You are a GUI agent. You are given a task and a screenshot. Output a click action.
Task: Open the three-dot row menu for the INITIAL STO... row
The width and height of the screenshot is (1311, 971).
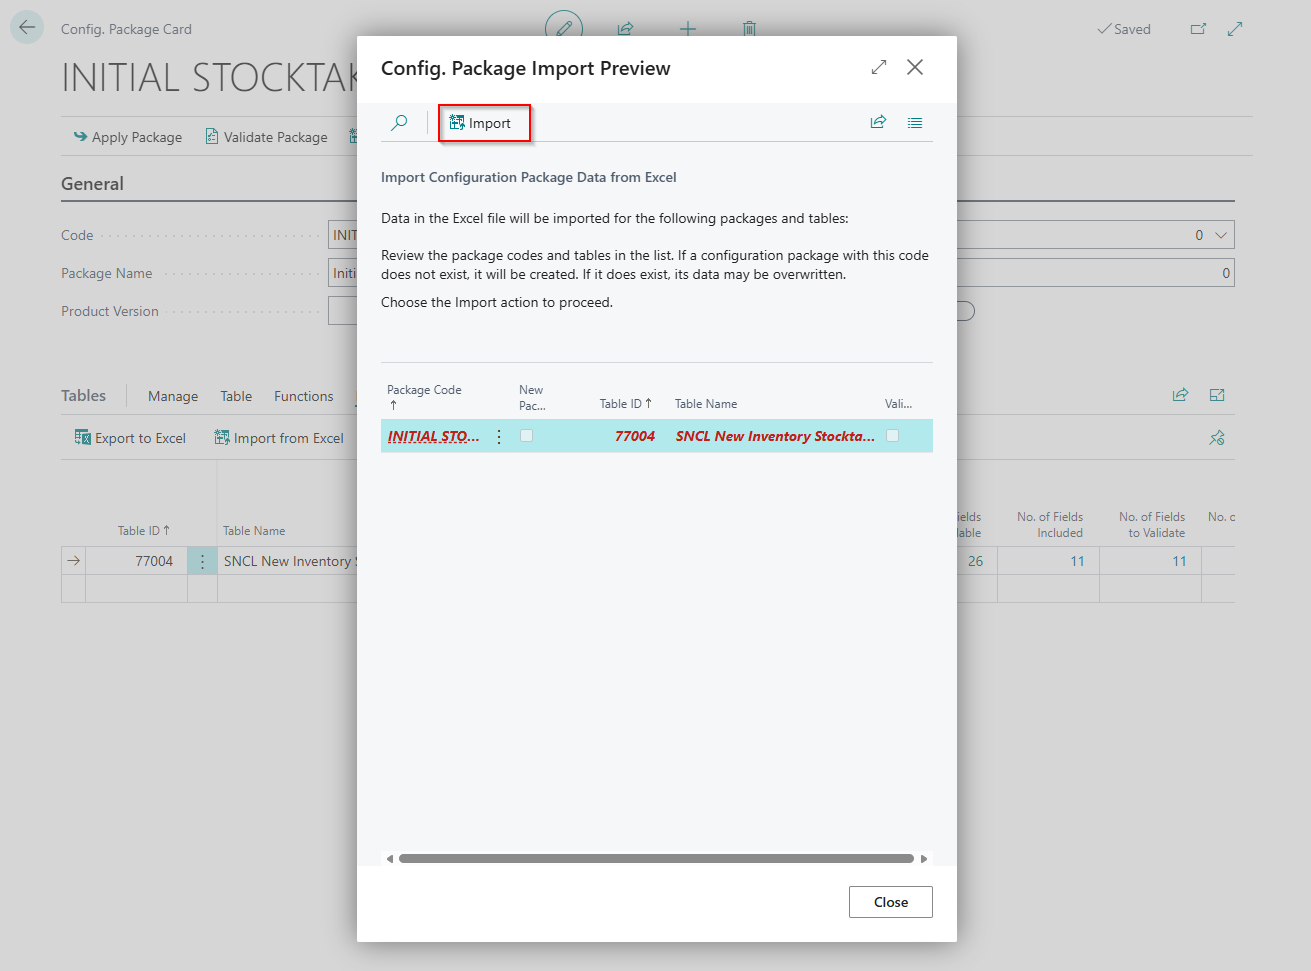point(499,436)
